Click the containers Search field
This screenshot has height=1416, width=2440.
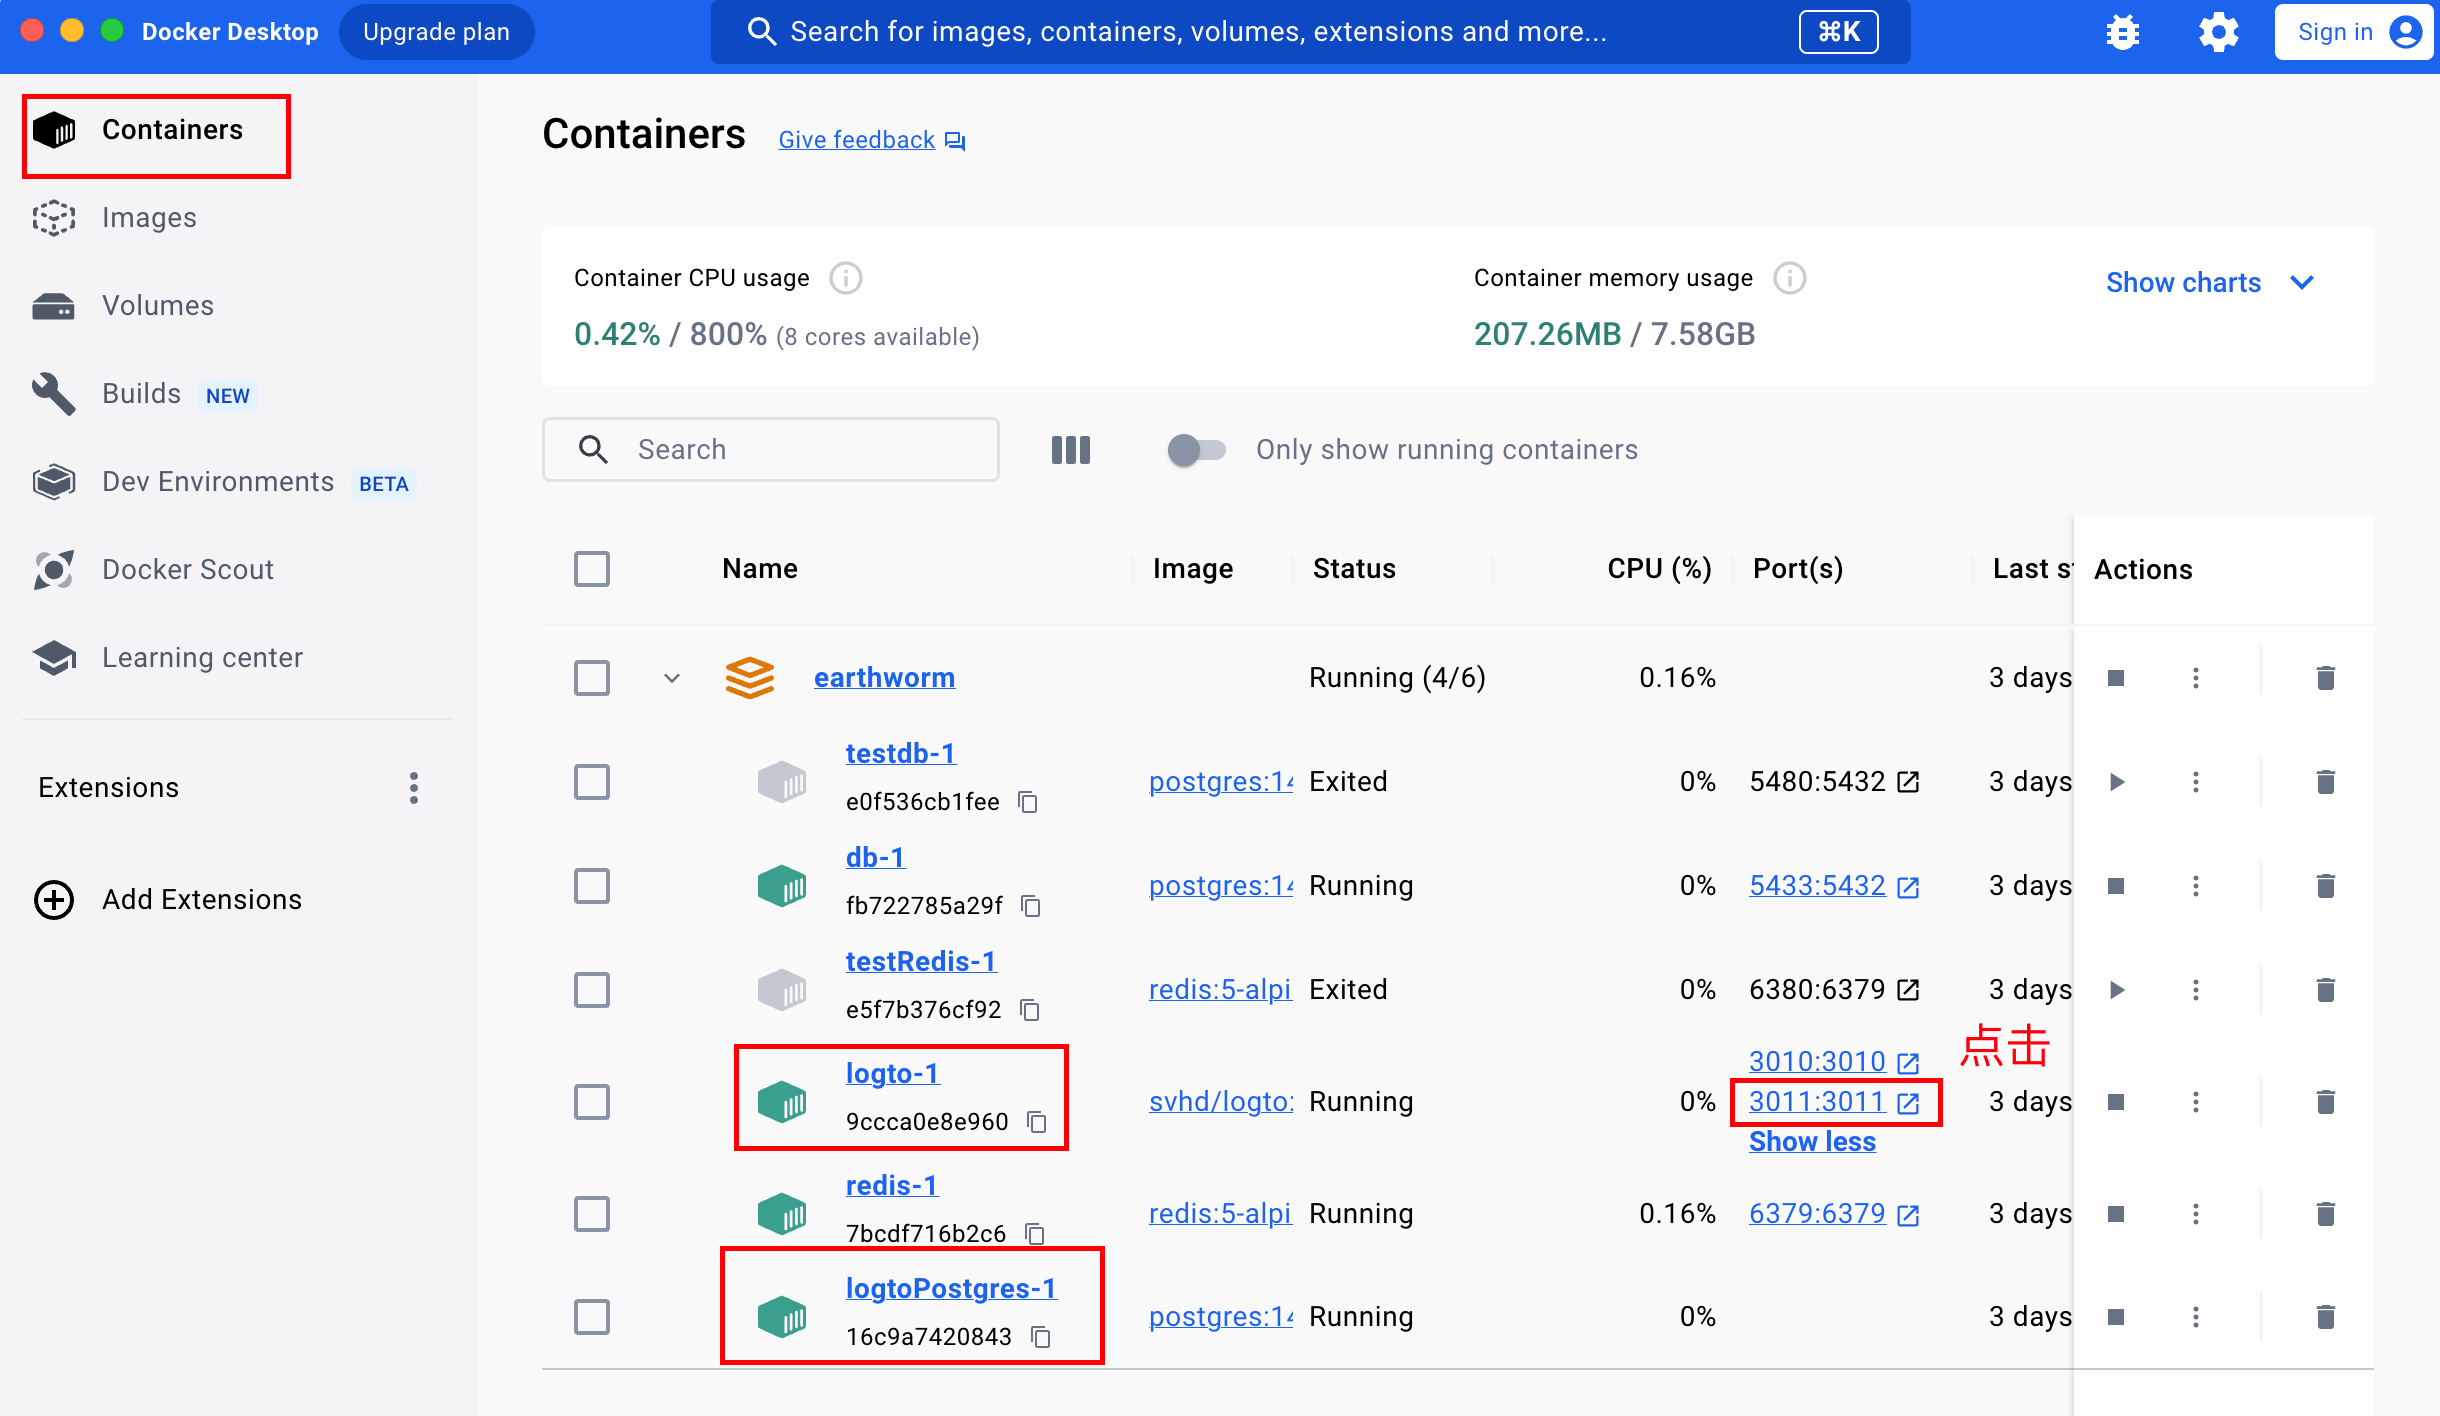click(771, 450)
